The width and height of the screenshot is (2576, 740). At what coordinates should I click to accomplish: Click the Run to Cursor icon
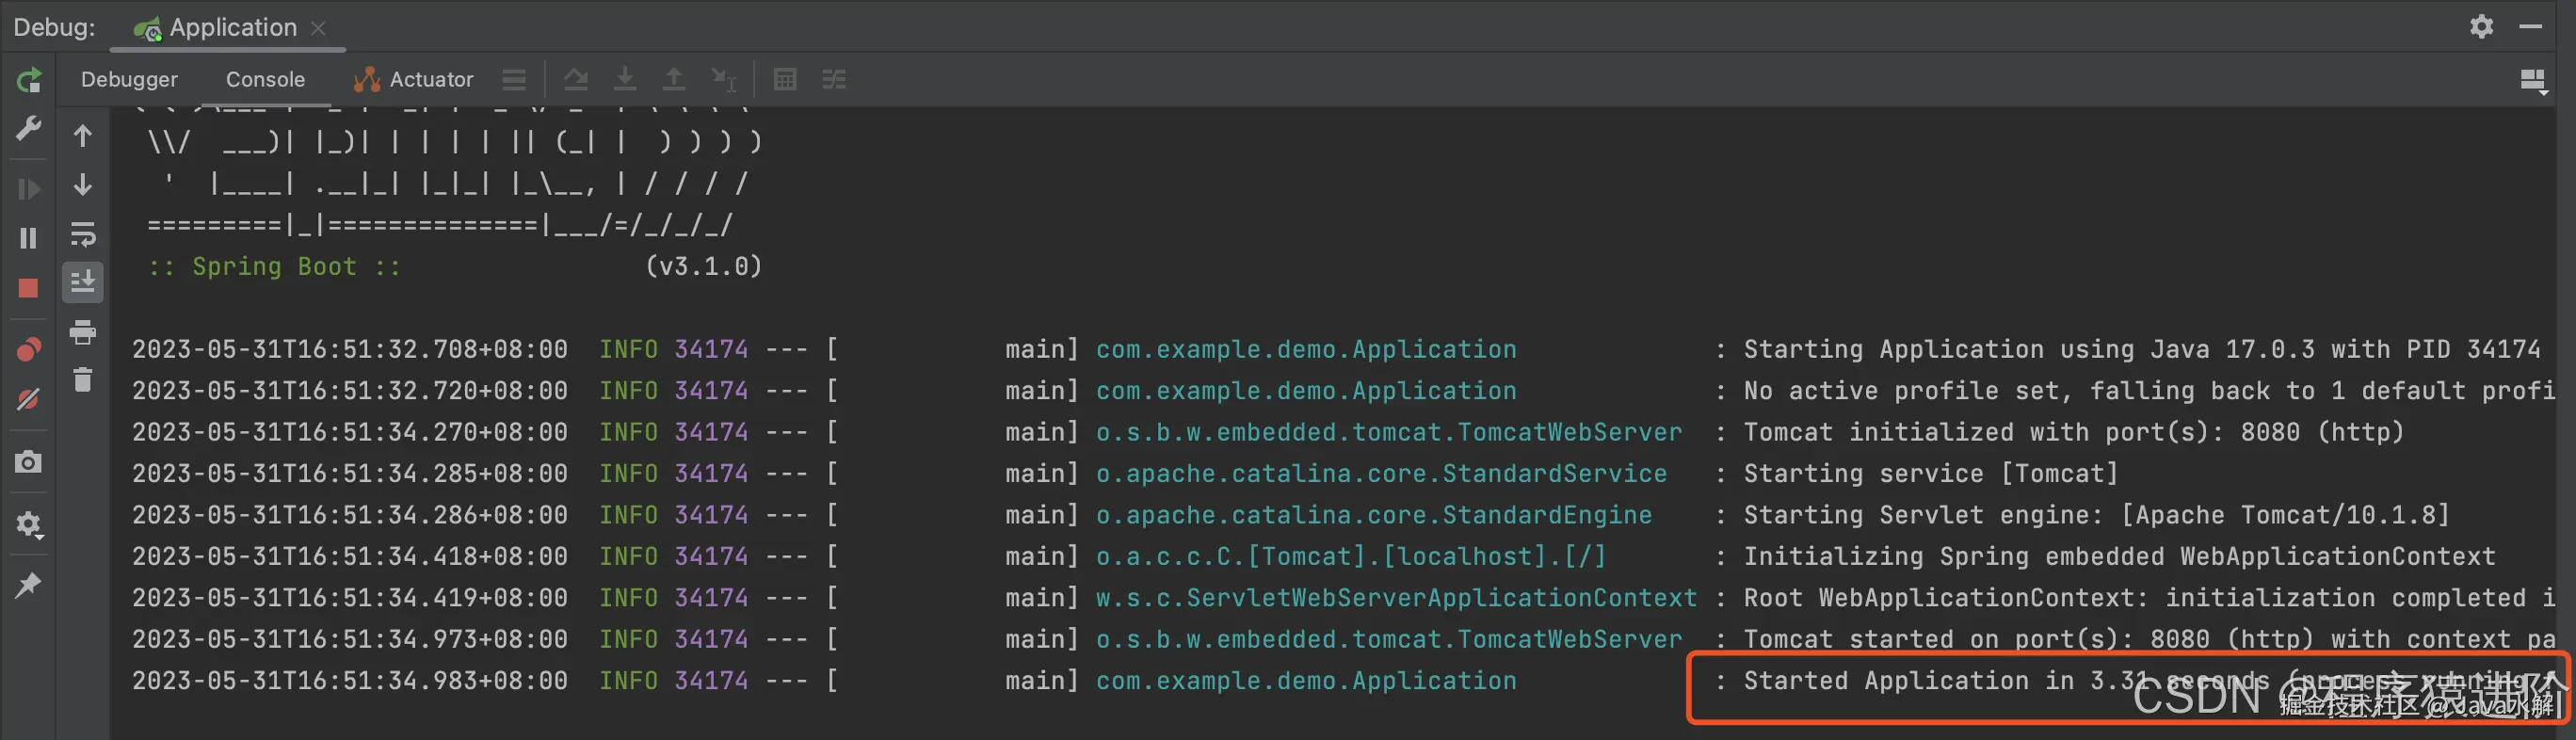724,79
